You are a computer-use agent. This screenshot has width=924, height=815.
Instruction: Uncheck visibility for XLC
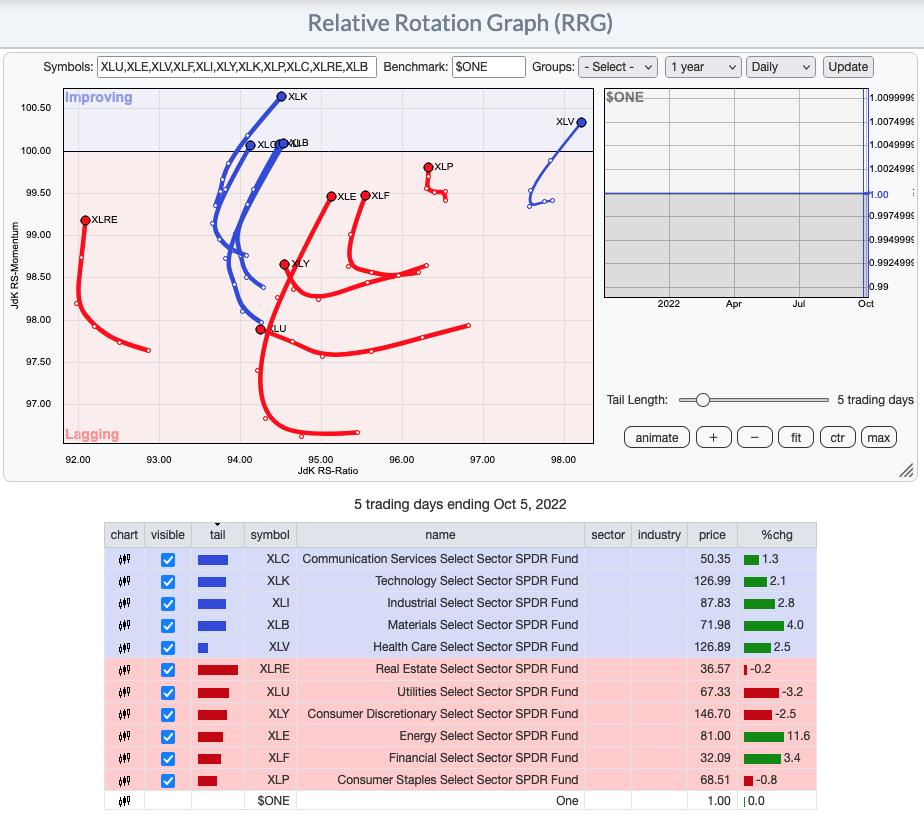point(168,560)
